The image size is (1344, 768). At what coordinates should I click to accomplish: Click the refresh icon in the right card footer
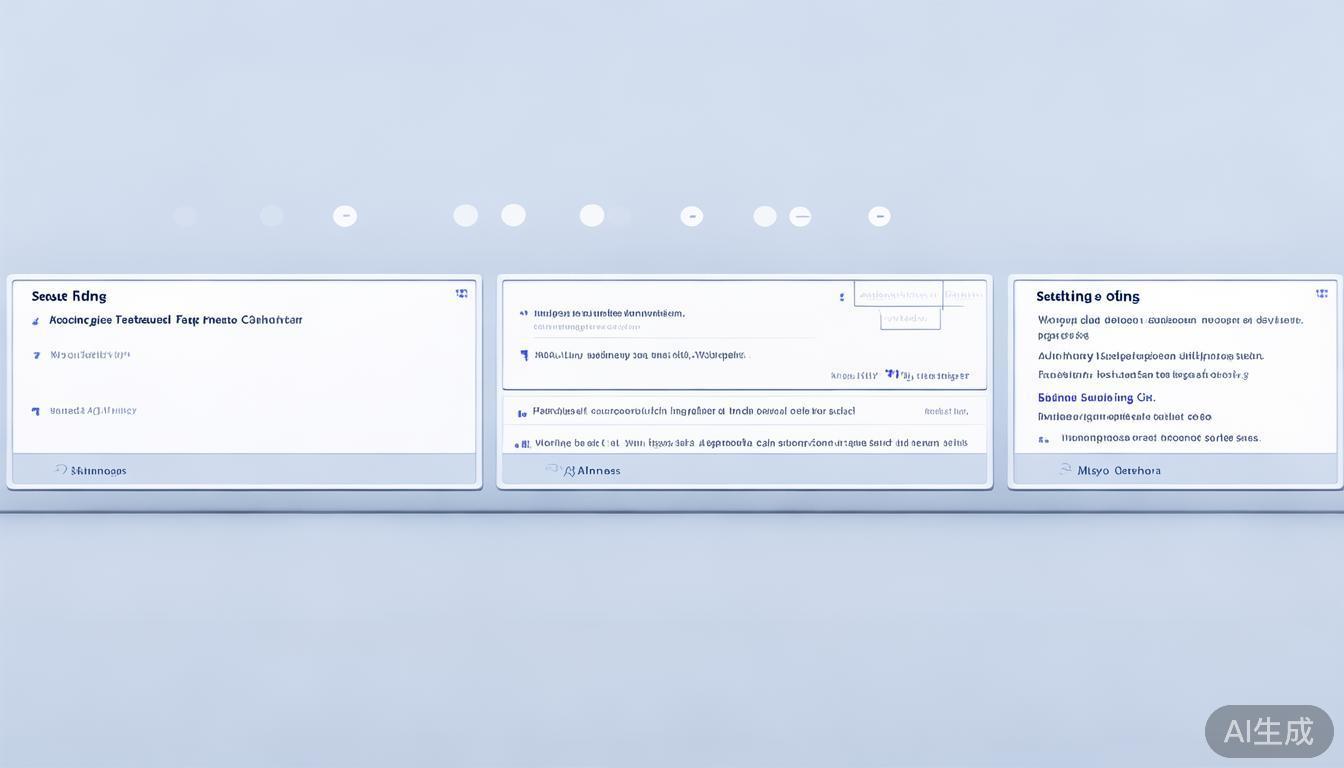click(1066, 469)
